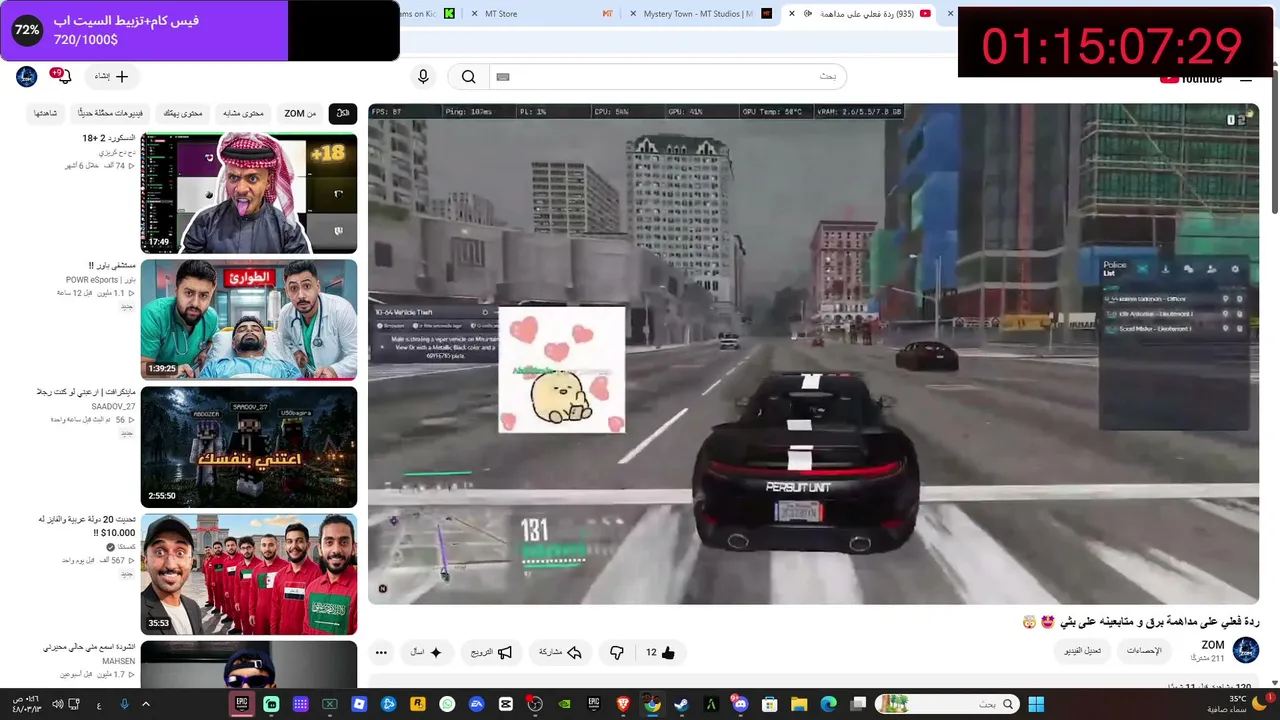Viewport: 1280px width, 720px height.
Task: Show hidden system tray icons
Action: 146,704
